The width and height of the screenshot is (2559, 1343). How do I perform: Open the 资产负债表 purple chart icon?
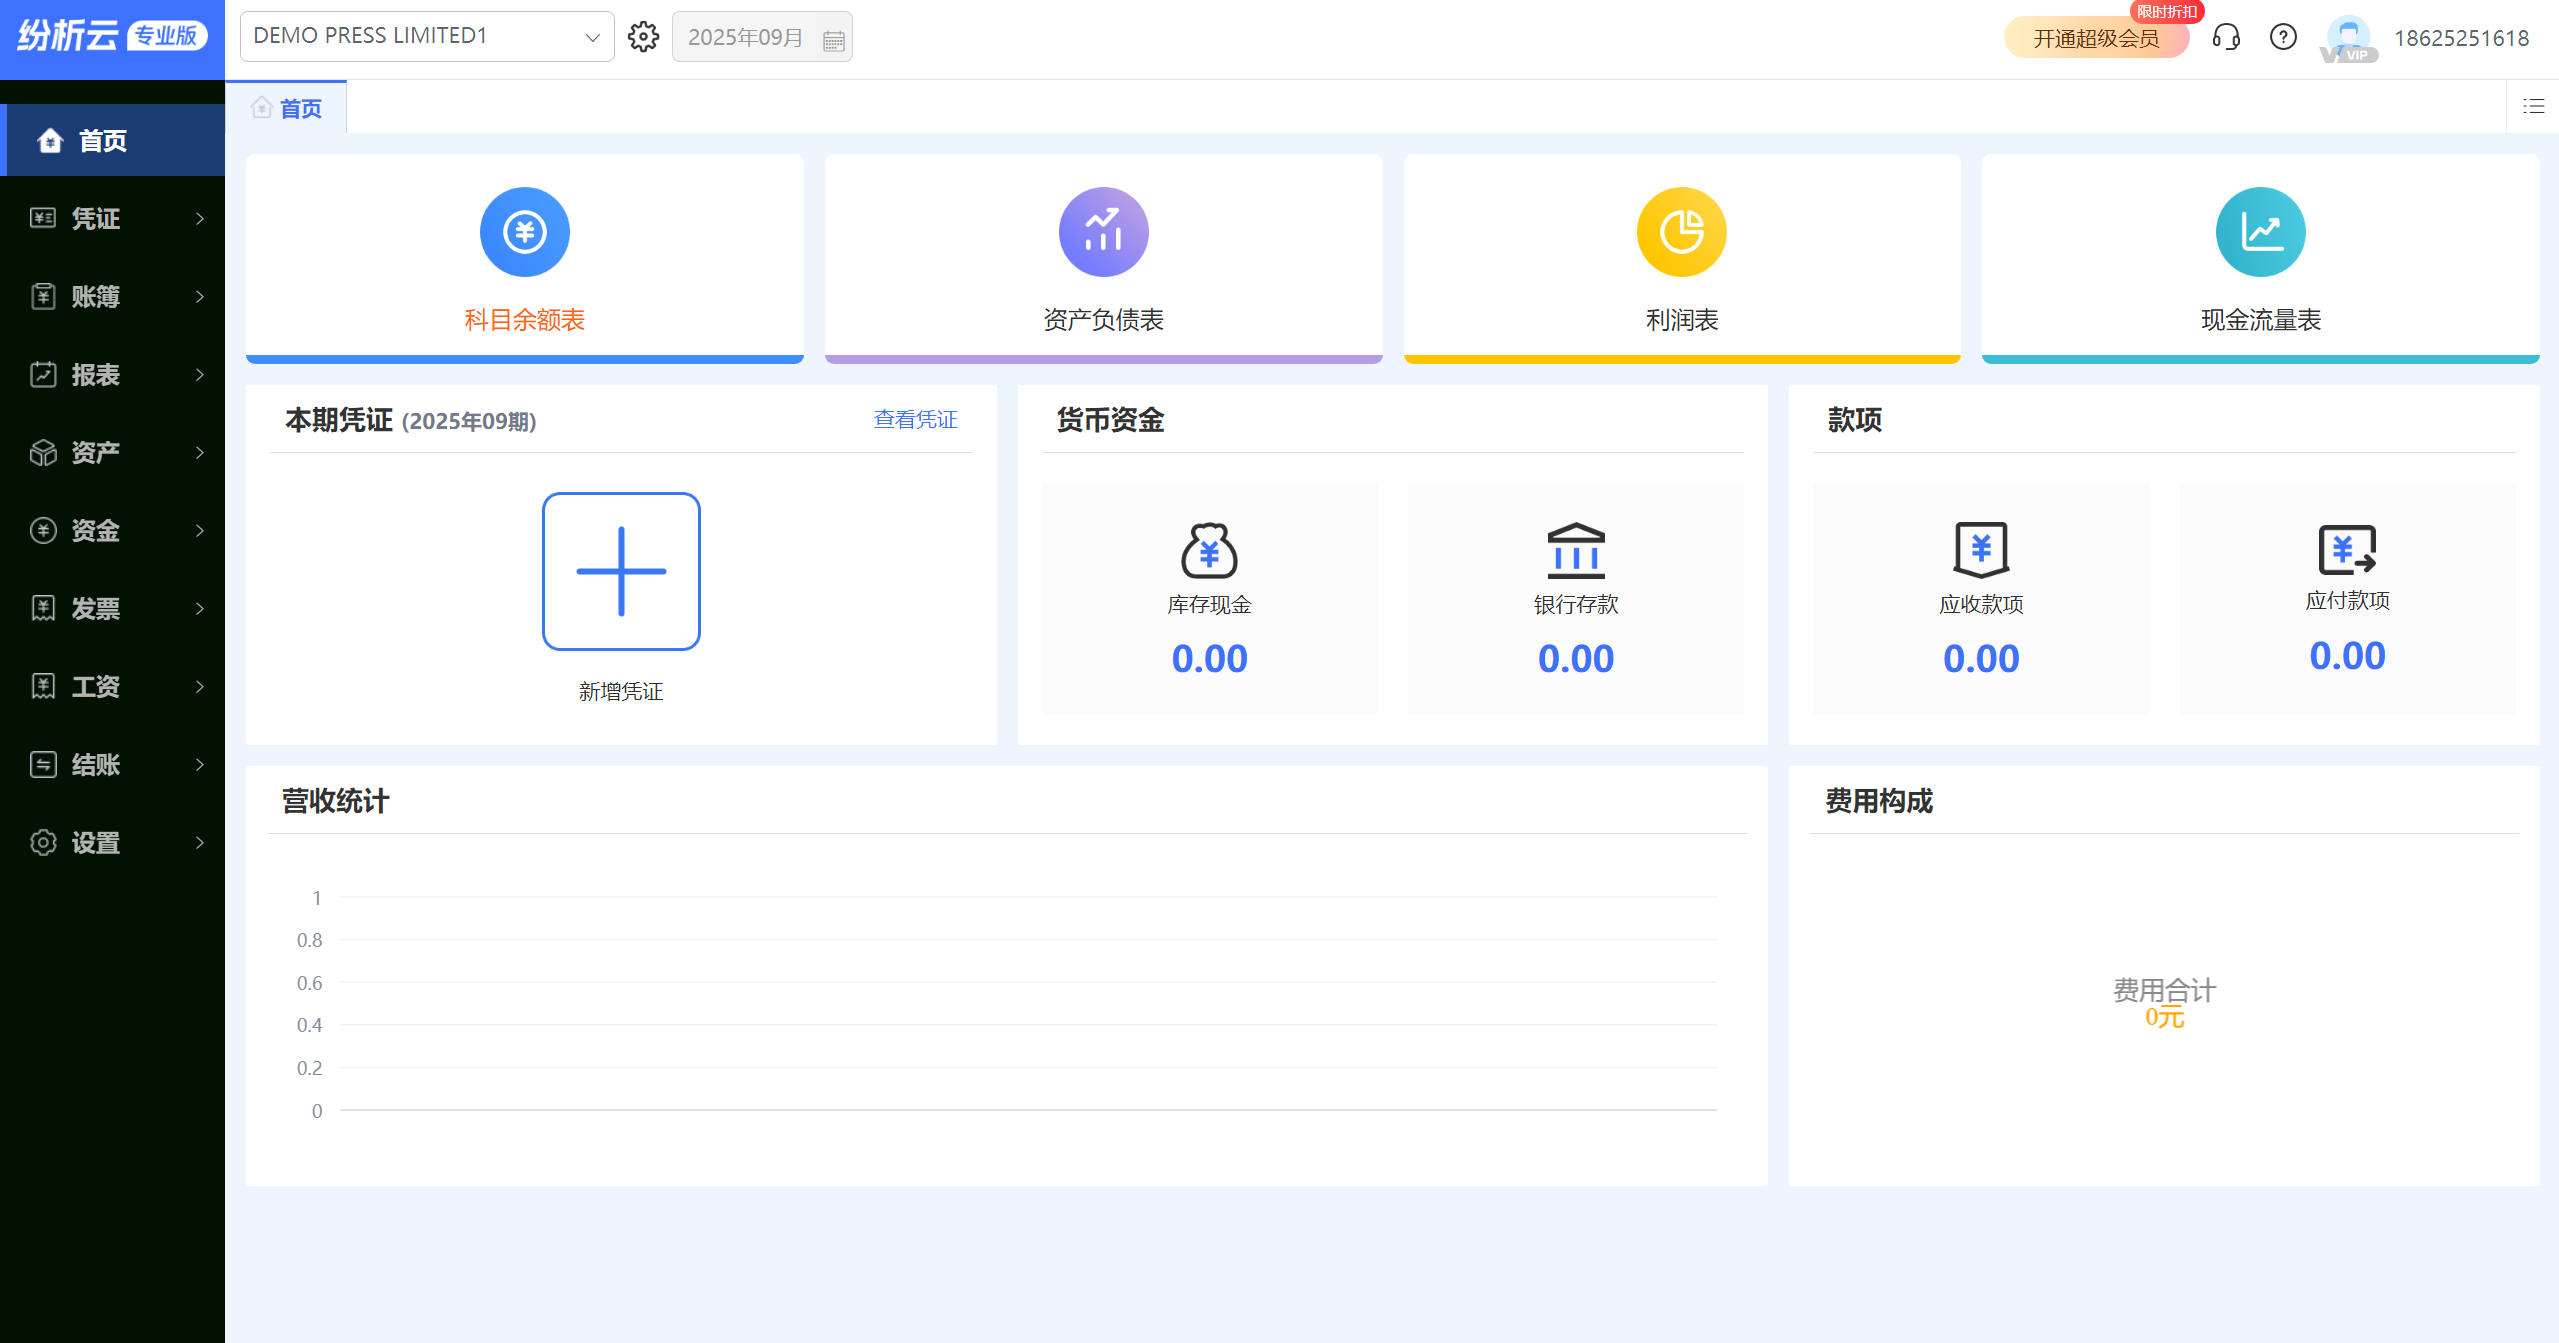[x=1102, y=232]
